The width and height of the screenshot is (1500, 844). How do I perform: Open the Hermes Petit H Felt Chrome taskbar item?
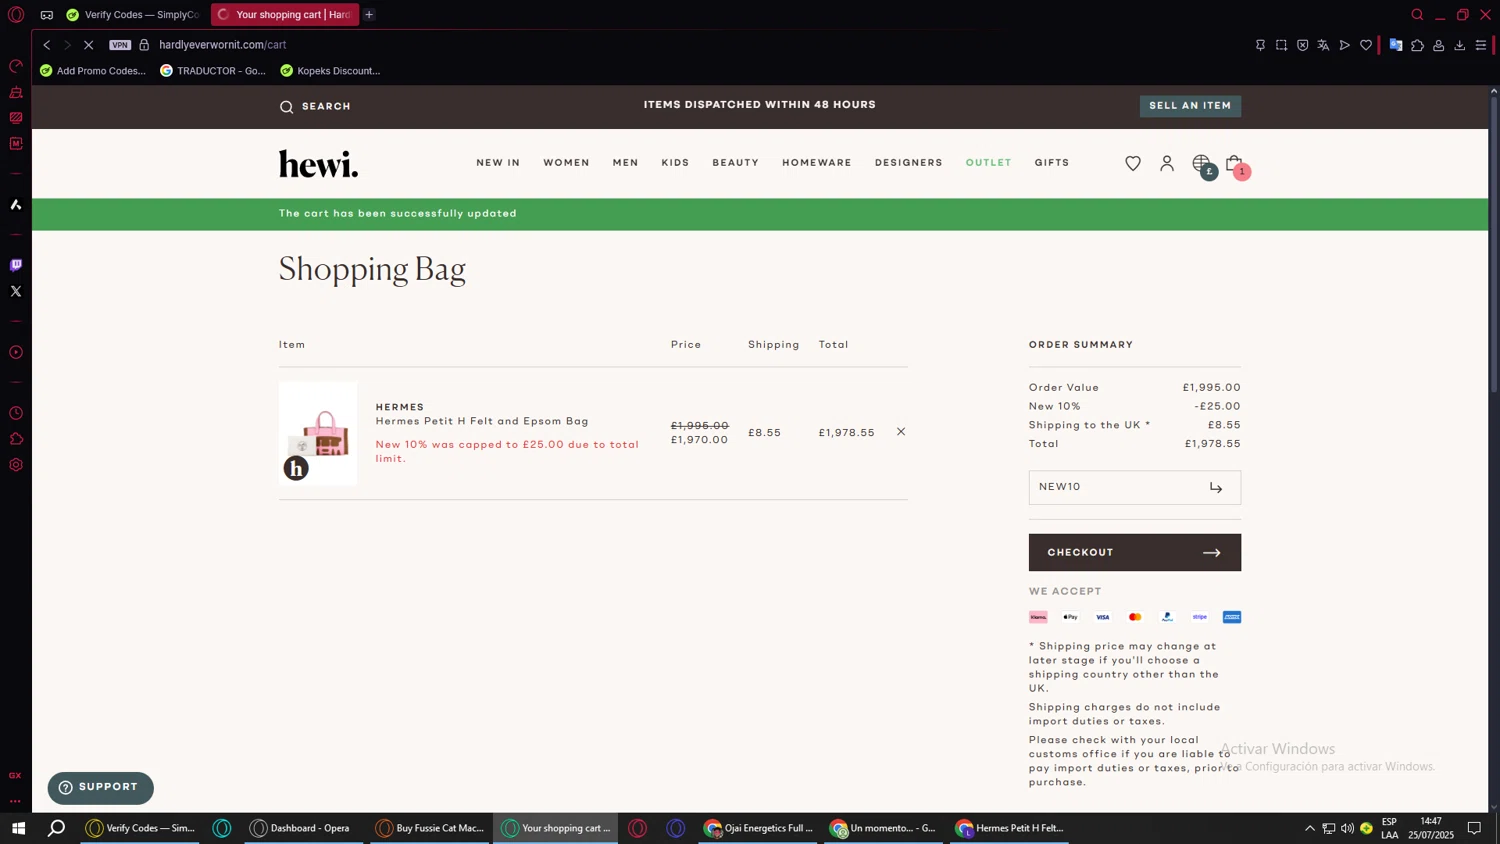[1009, 828]
